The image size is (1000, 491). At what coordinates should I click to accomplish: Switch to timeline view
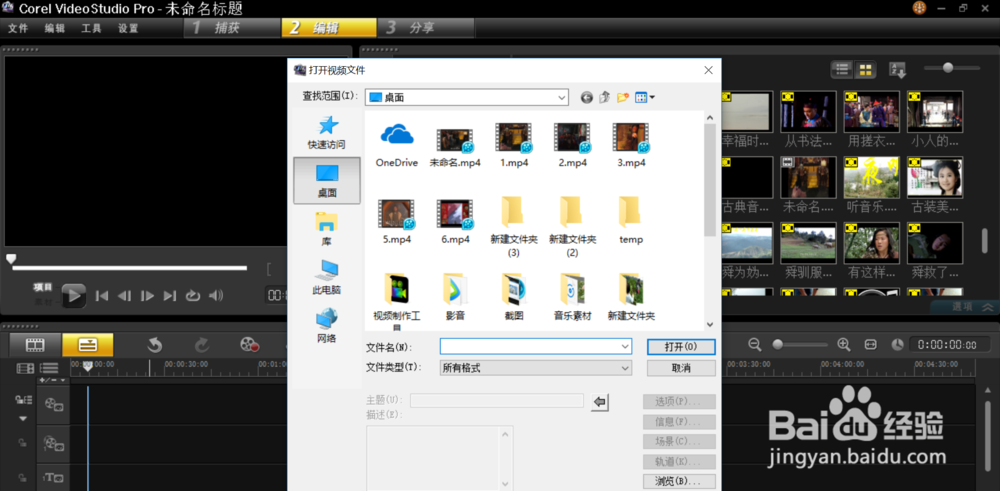[x=87, y=345]
